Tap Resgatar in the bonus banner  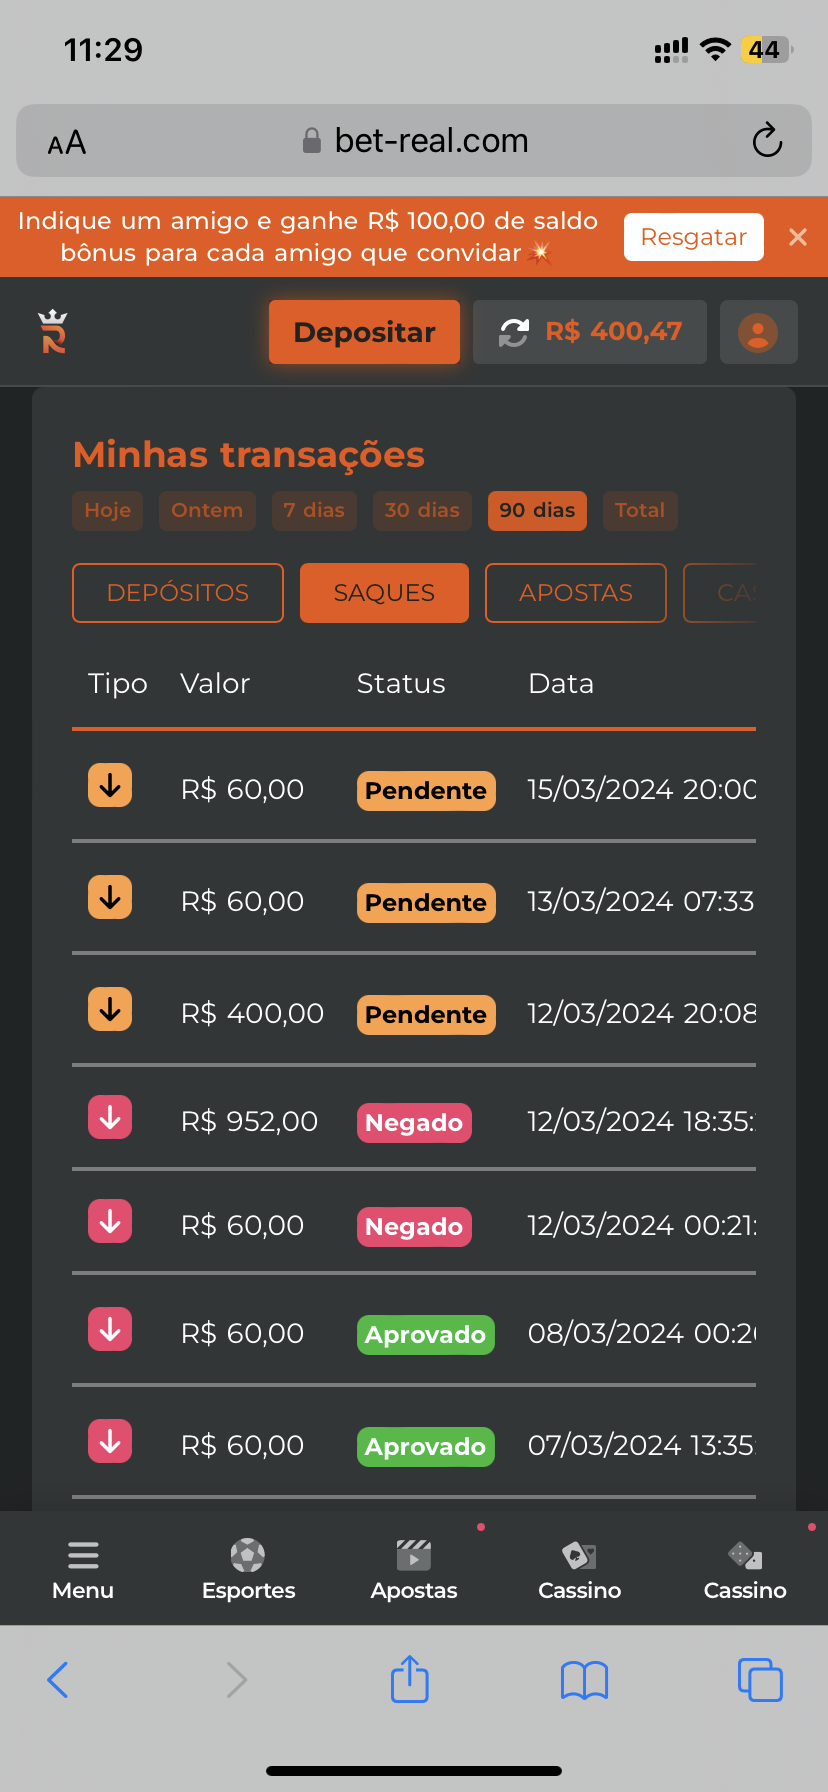(x=694, y=237)
